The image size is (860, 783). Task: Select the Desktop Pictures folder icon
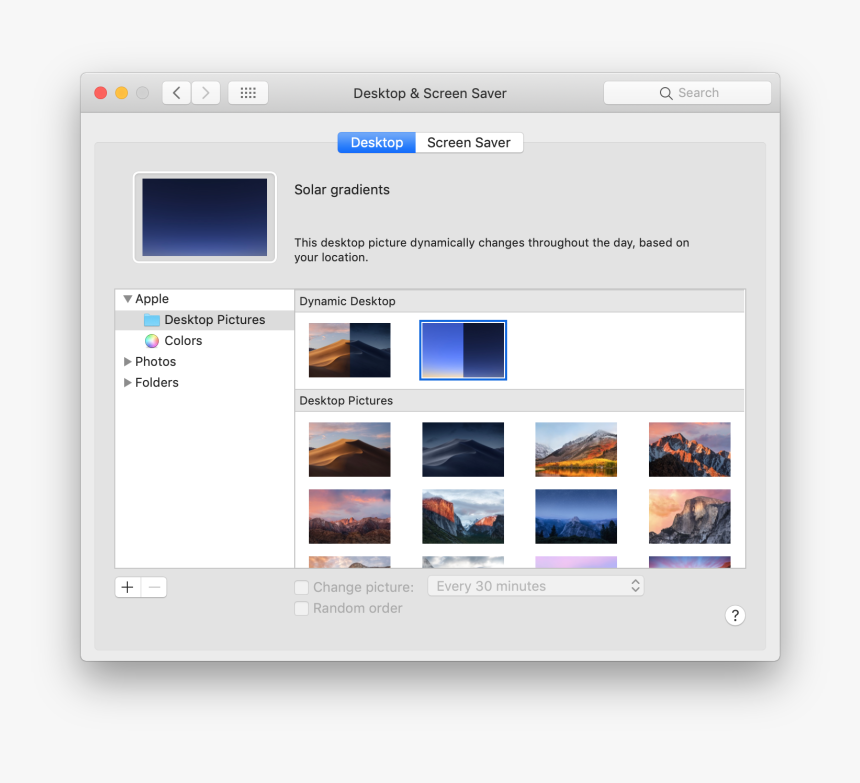click(x=151, y=319)
